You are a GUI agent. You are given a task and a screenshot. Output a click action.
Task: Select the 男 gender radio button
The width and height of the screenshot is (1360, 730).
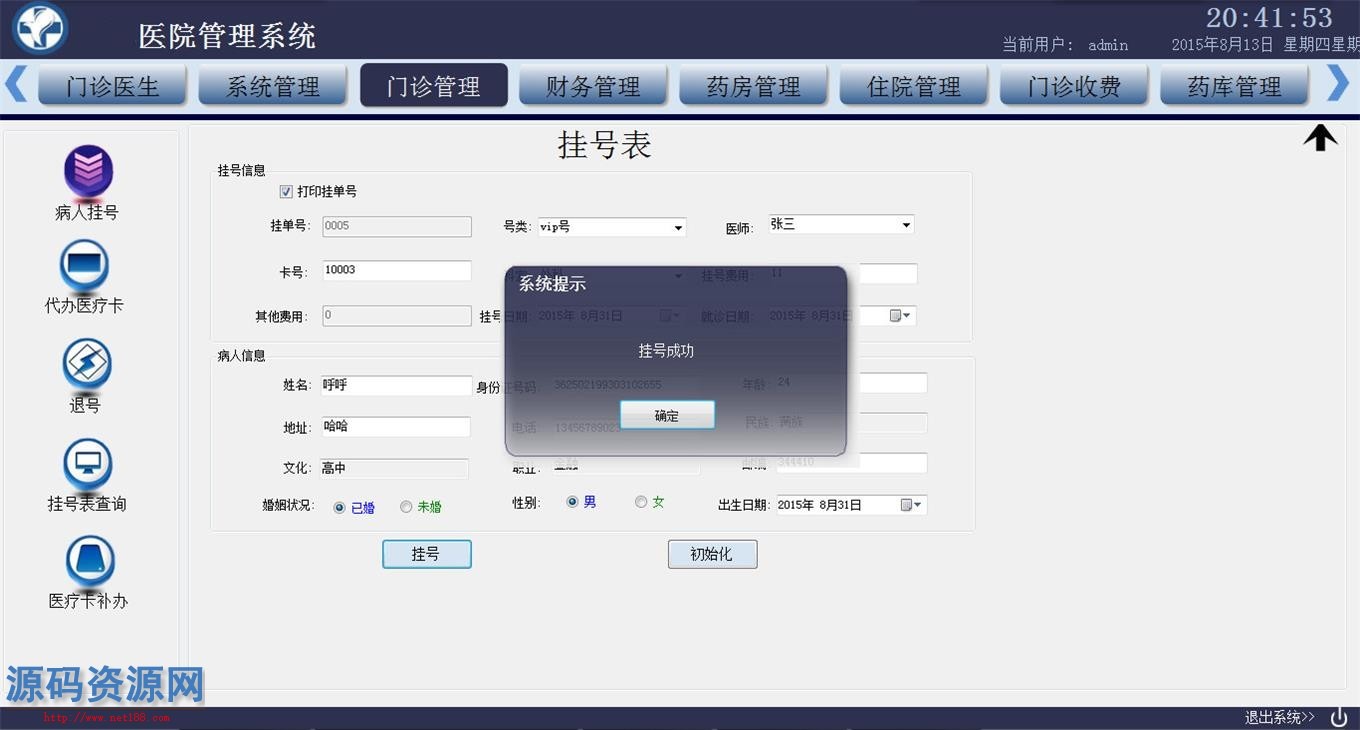click(572, 502)
